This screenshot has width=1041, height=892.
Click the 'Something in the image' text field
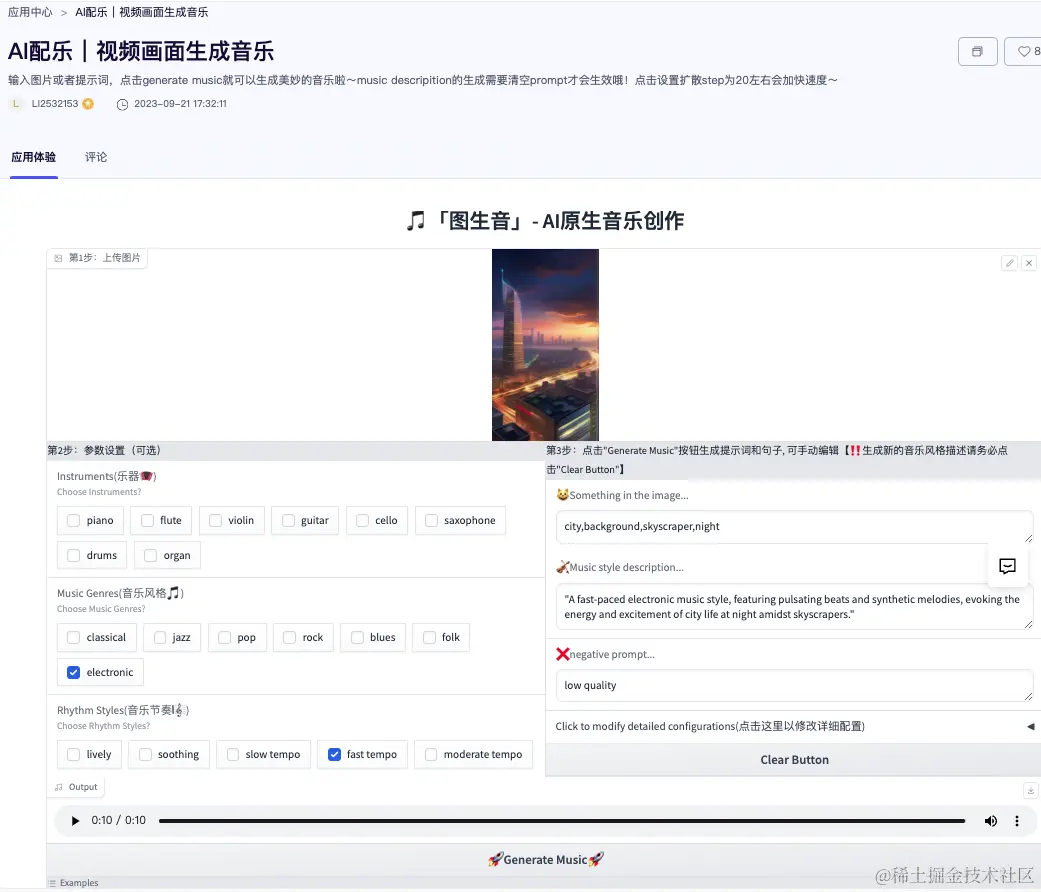click(x=794, y=526)
